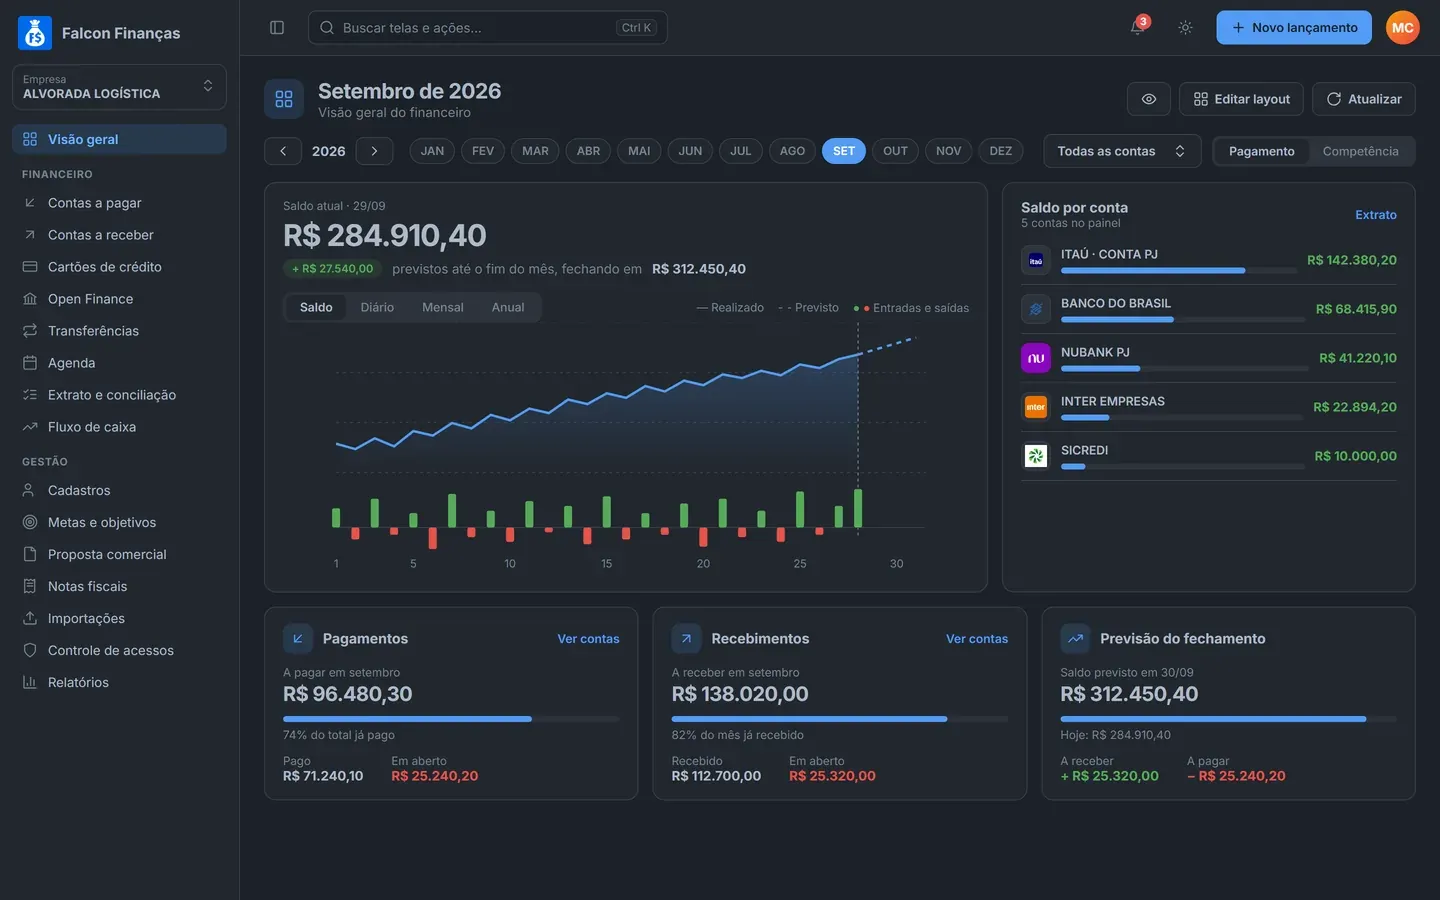Open the Extrato link in Saldo por conta

tap(1375, 215)
